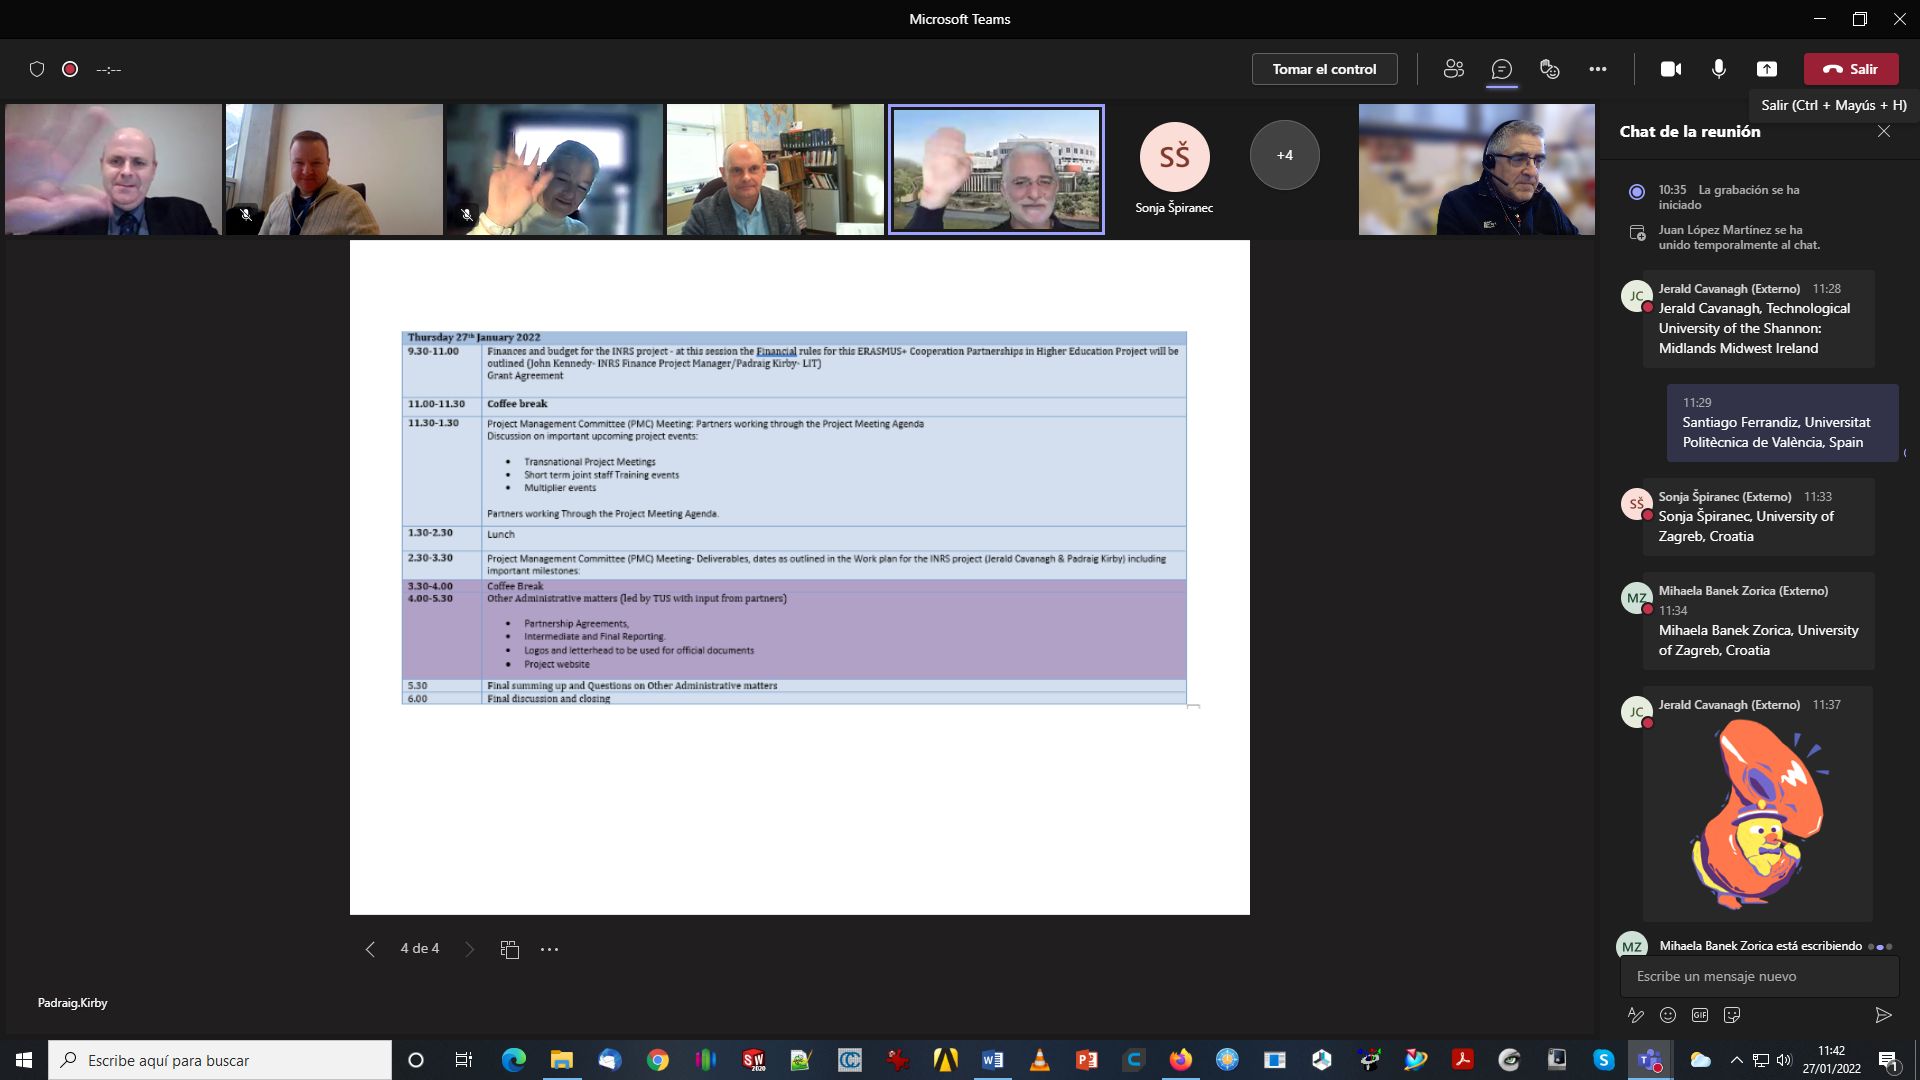Go to the previous slide arrow

[370, 949]
